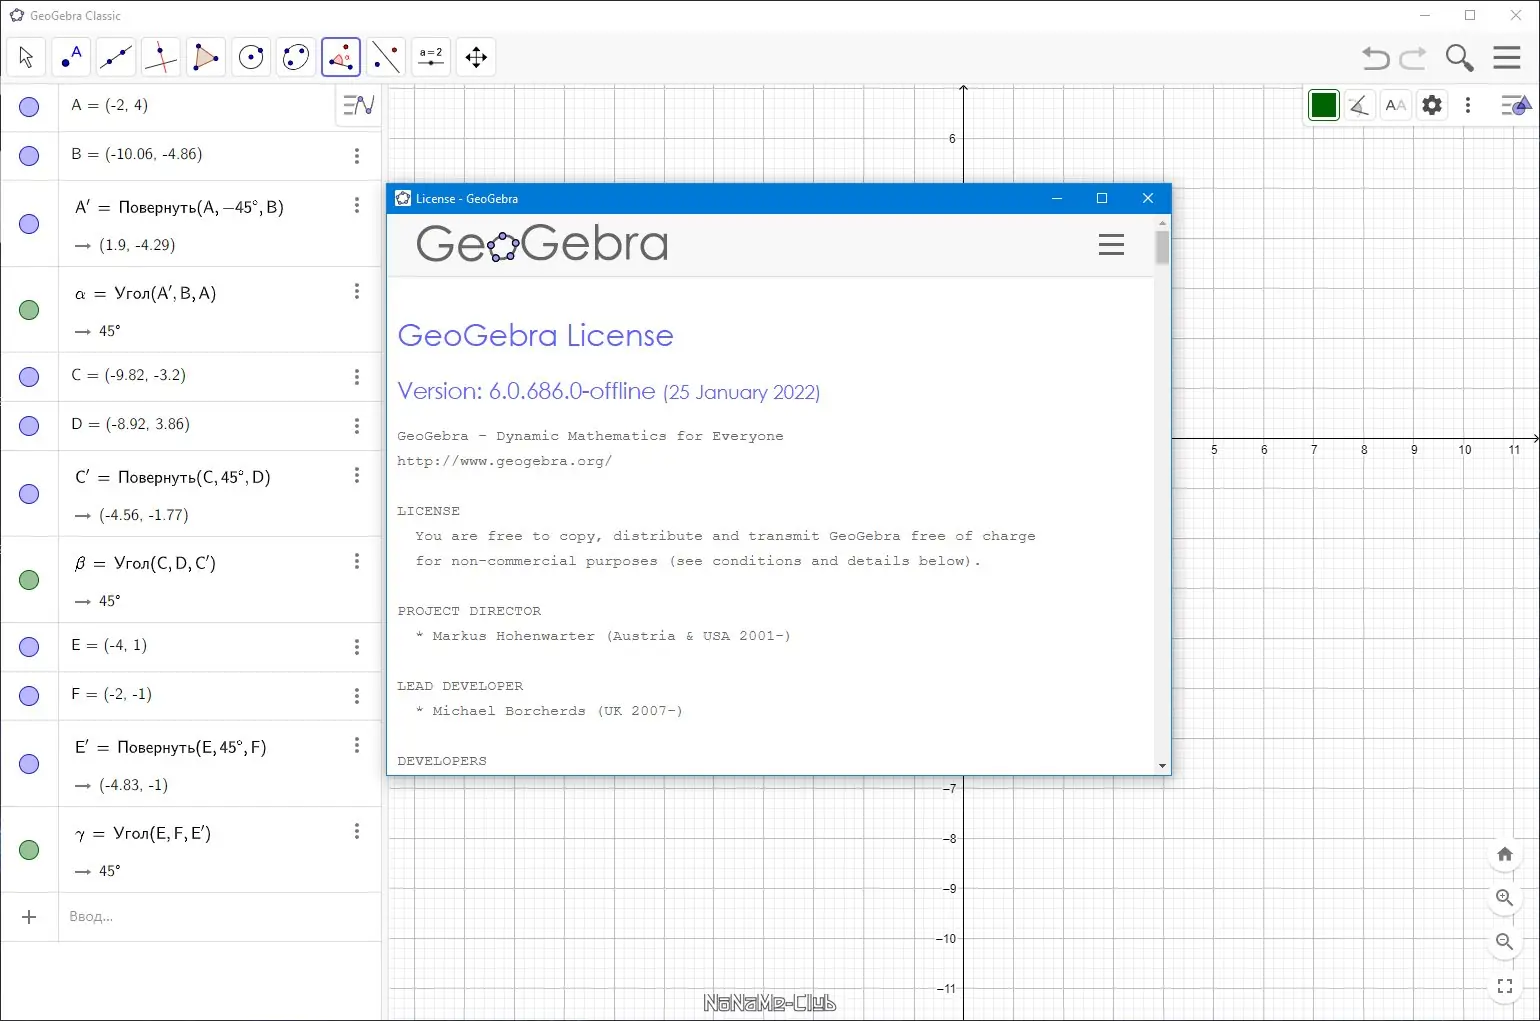The image size is (1540, 1021).
Task: Expand more options for angle β
Action: click(357, 561)
